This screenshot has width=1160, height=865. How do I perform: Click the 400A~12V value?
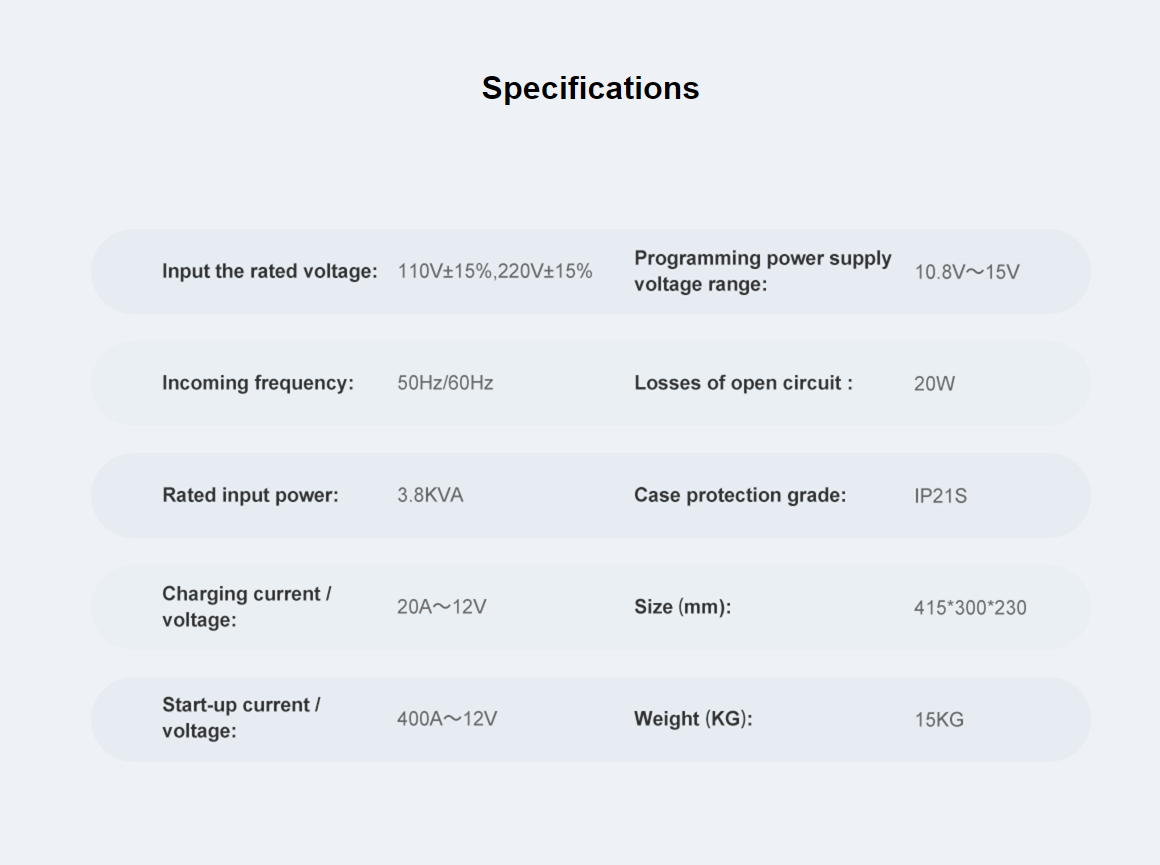tap(447, 718)
